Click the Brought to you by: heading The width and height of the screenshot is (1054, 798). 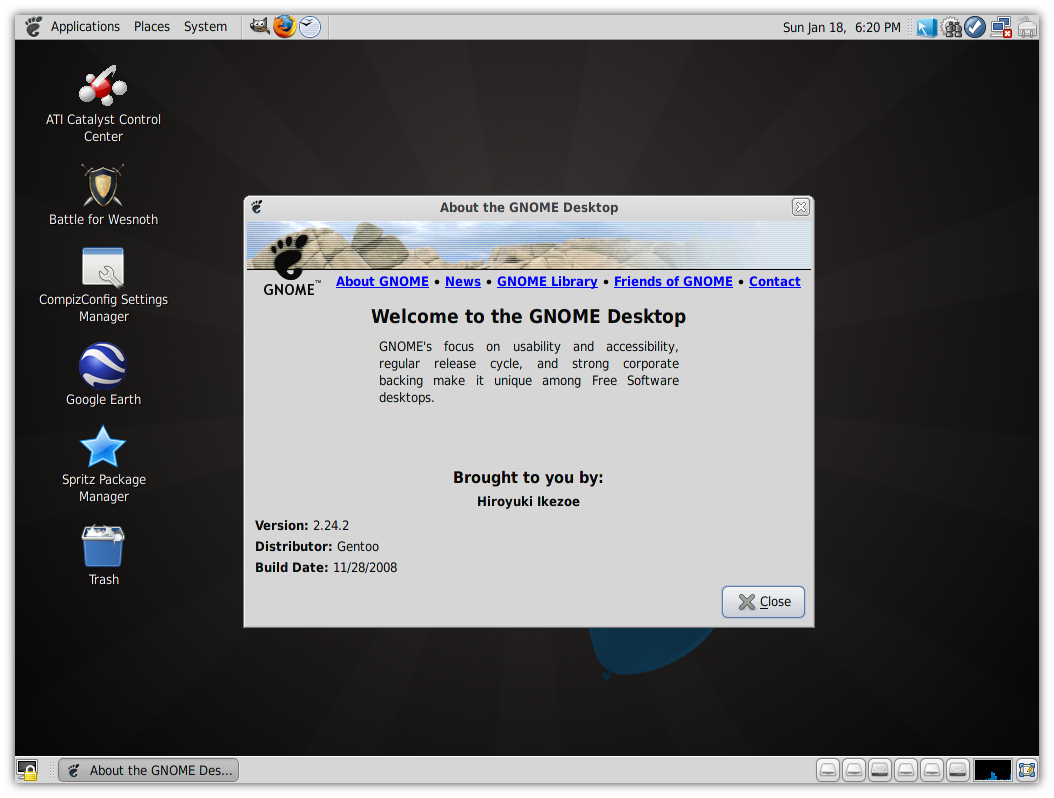tap(528, 477)
